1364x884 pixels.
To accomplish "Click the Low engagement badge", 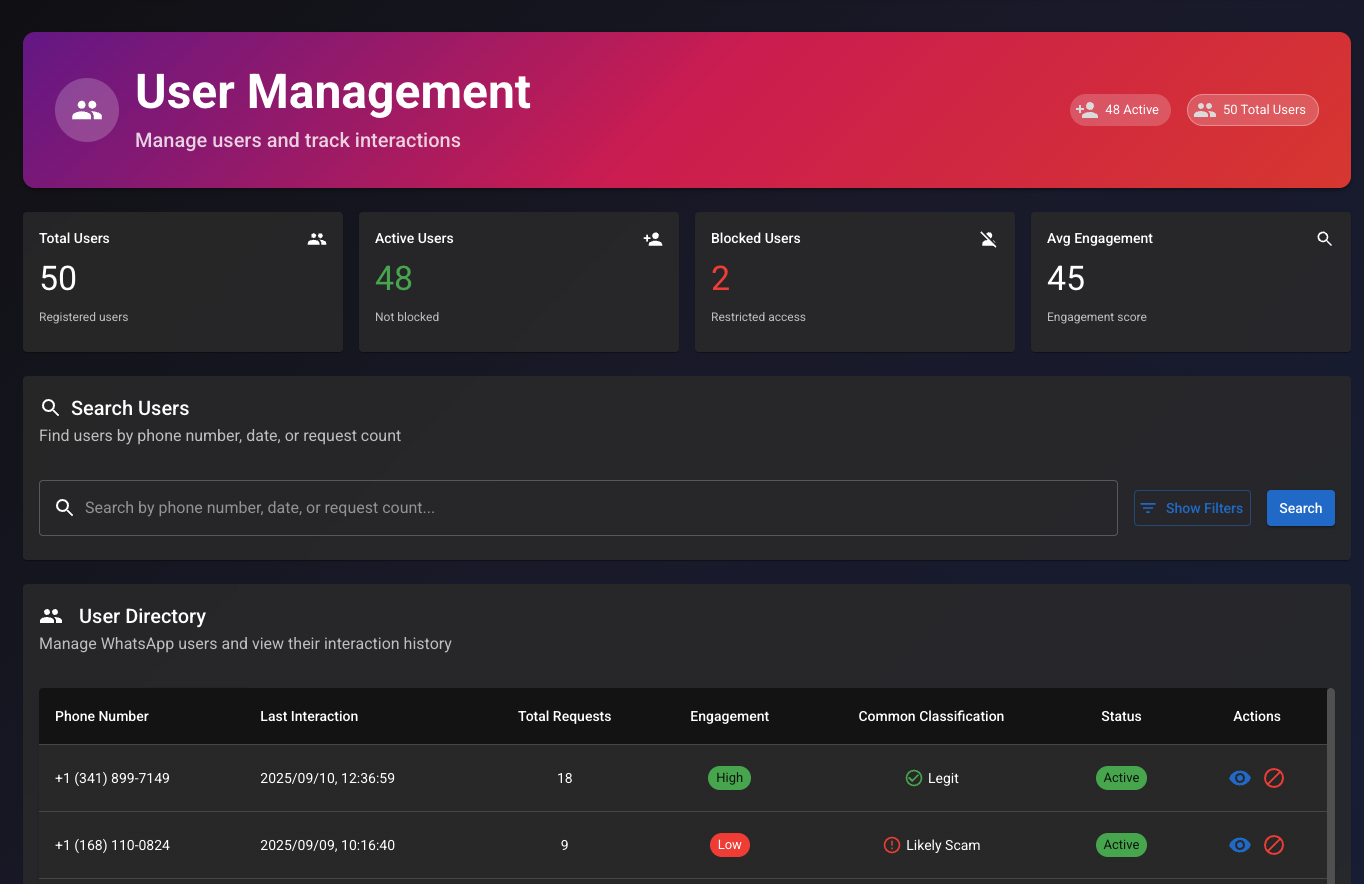I will point(730,845).
